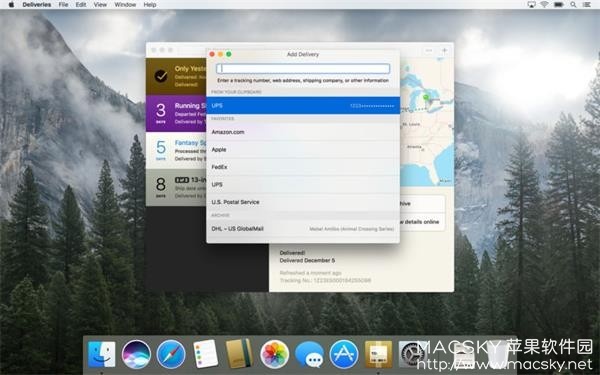600x375 pixels.
Task: Open Photos from the Dock
Action: click(274, 354)
